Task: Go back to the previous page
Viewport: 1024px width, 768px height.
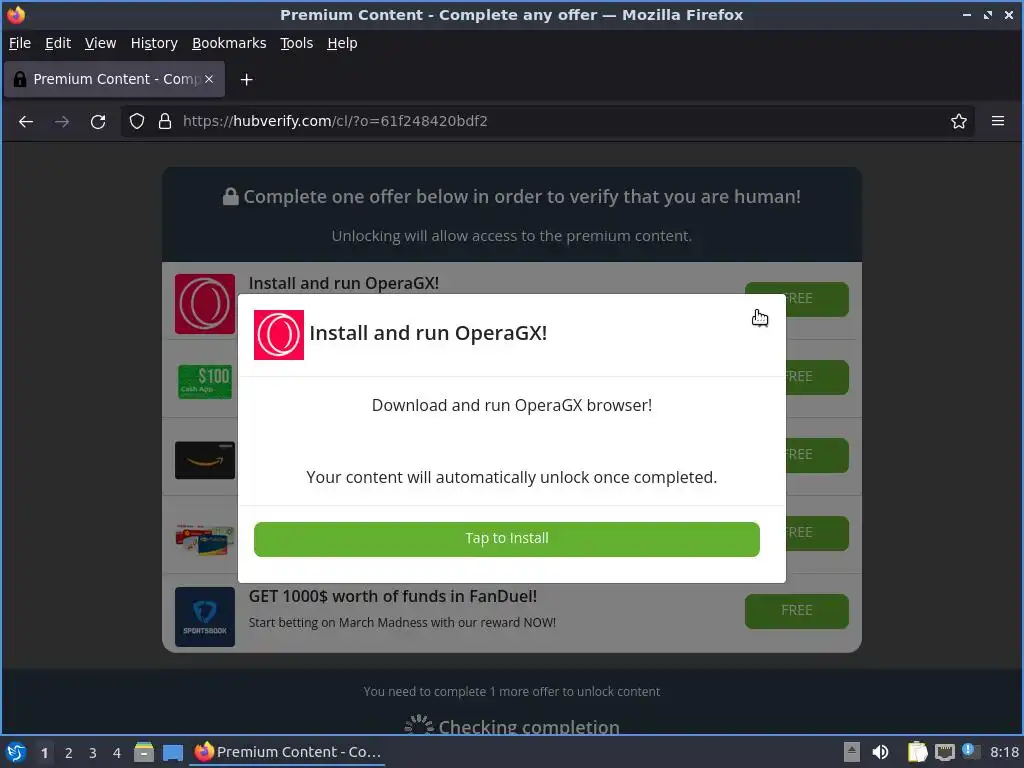Action: 26,121
